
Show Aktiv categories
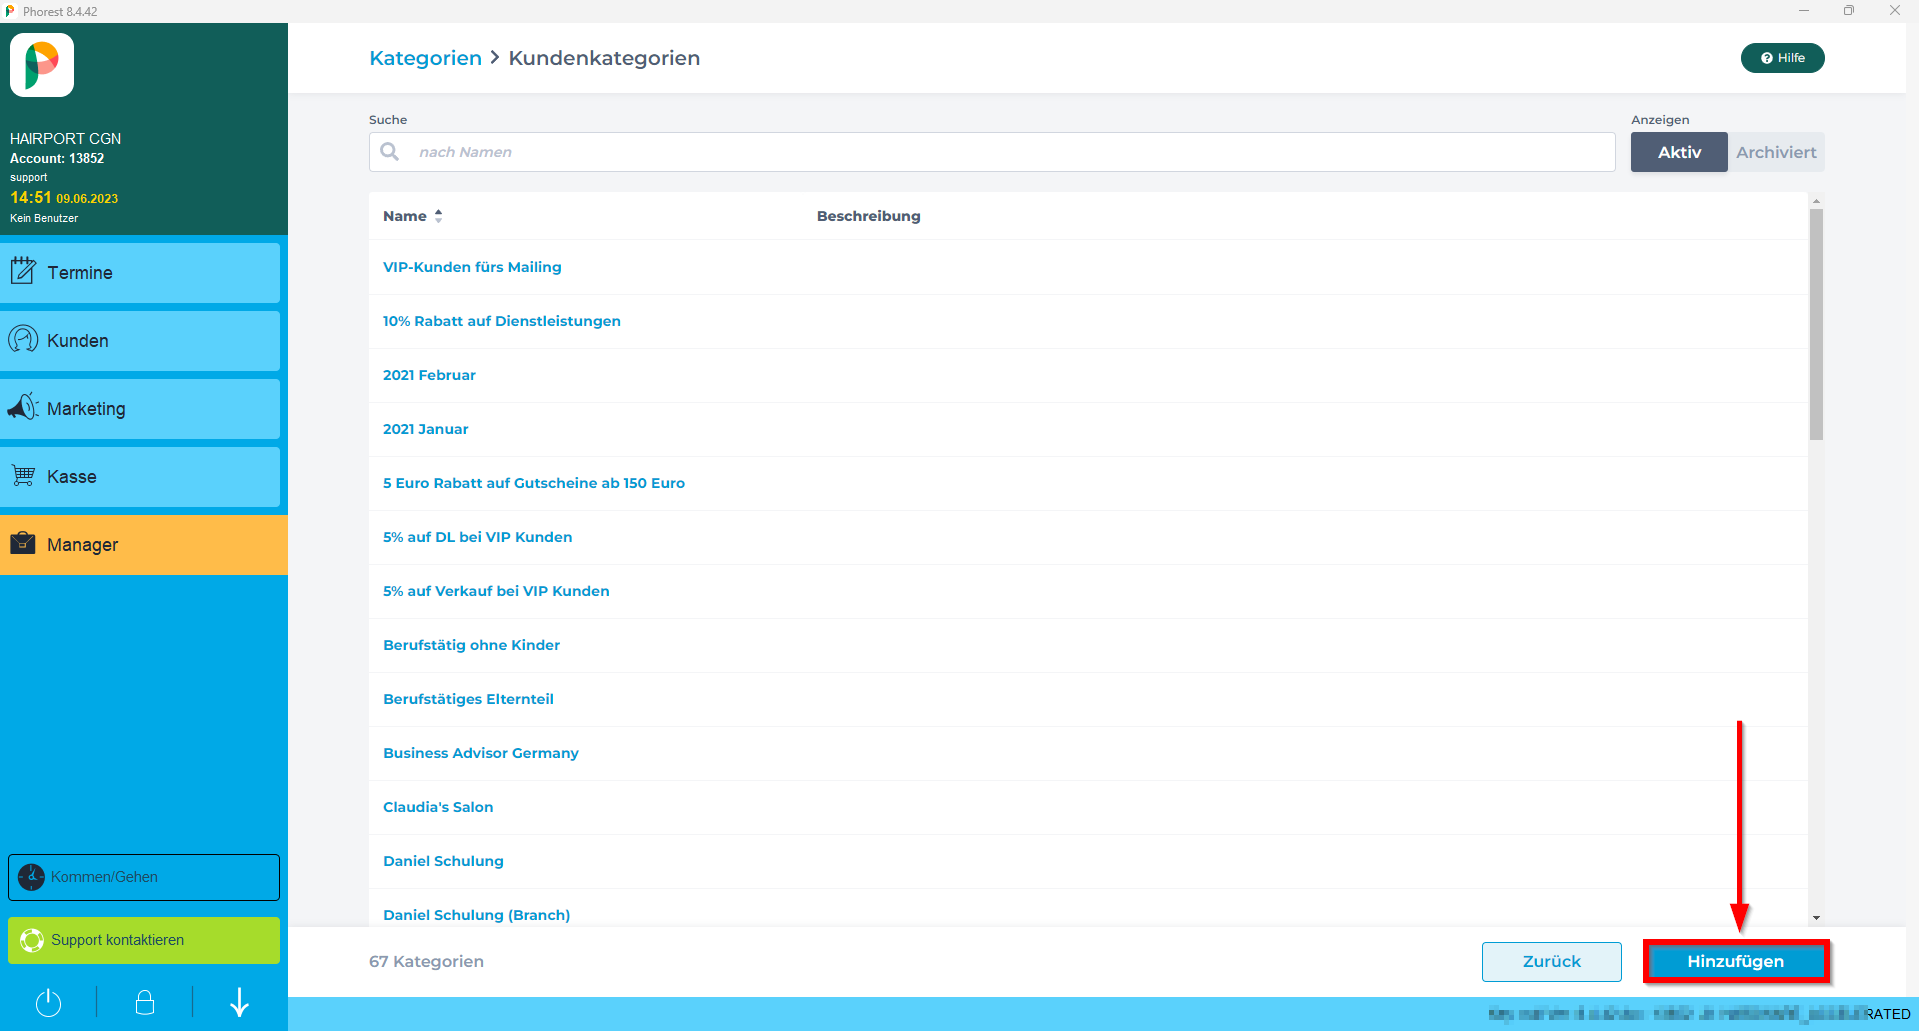(x=1679, y=152)
